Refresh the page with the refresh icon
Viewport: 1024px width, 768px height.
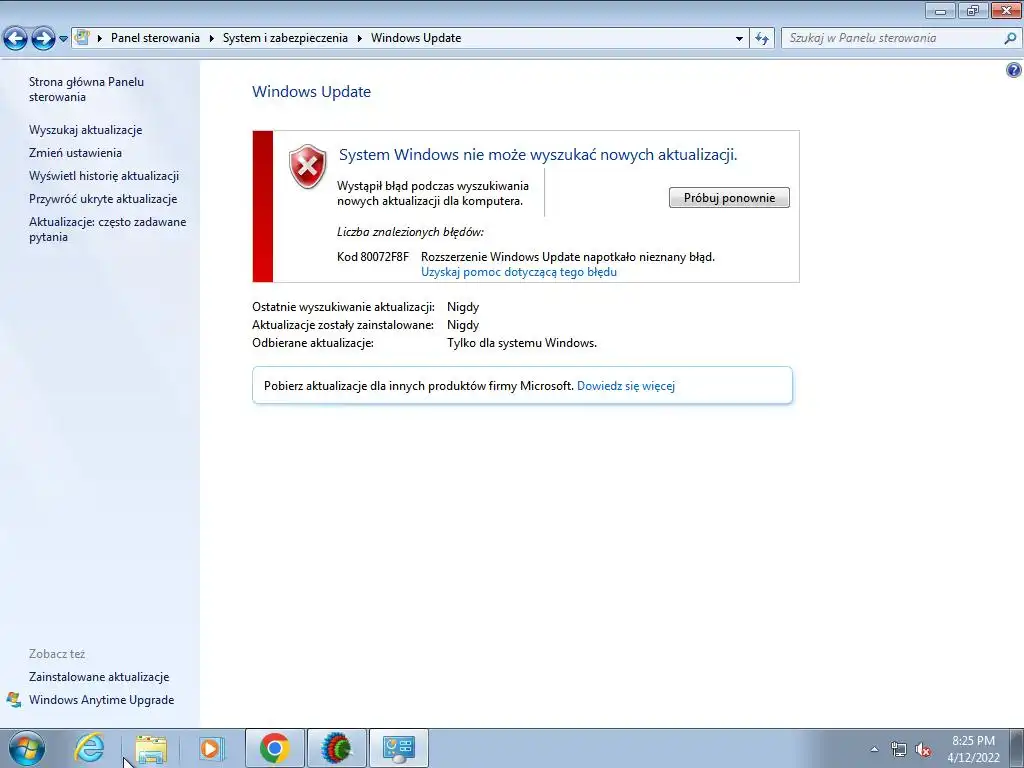(761, 39)
